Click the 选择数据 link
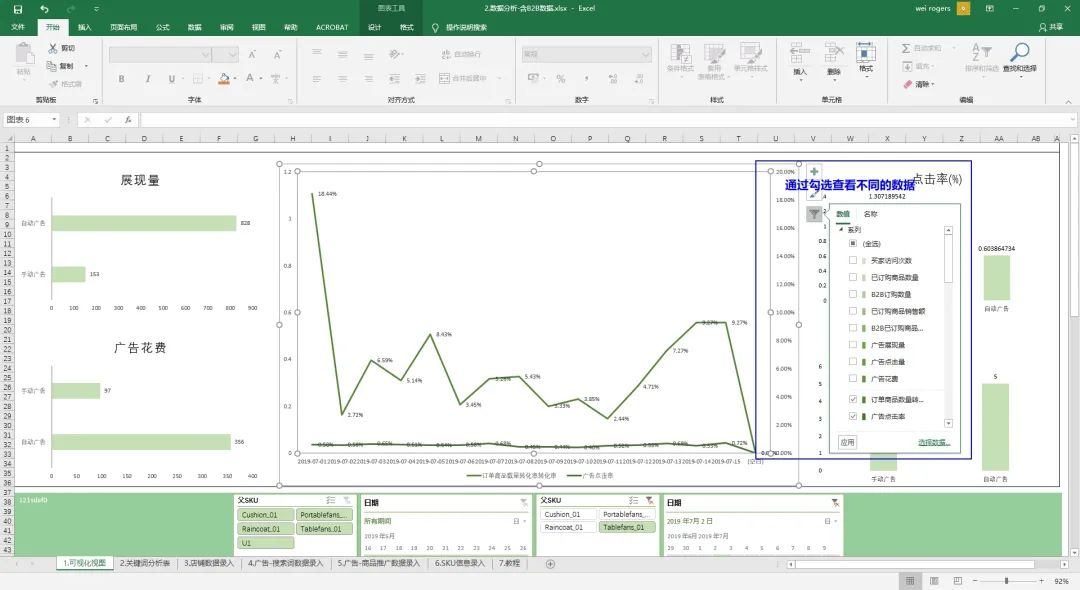Screen dimensions: 1080x590 [x=934, y=442]
